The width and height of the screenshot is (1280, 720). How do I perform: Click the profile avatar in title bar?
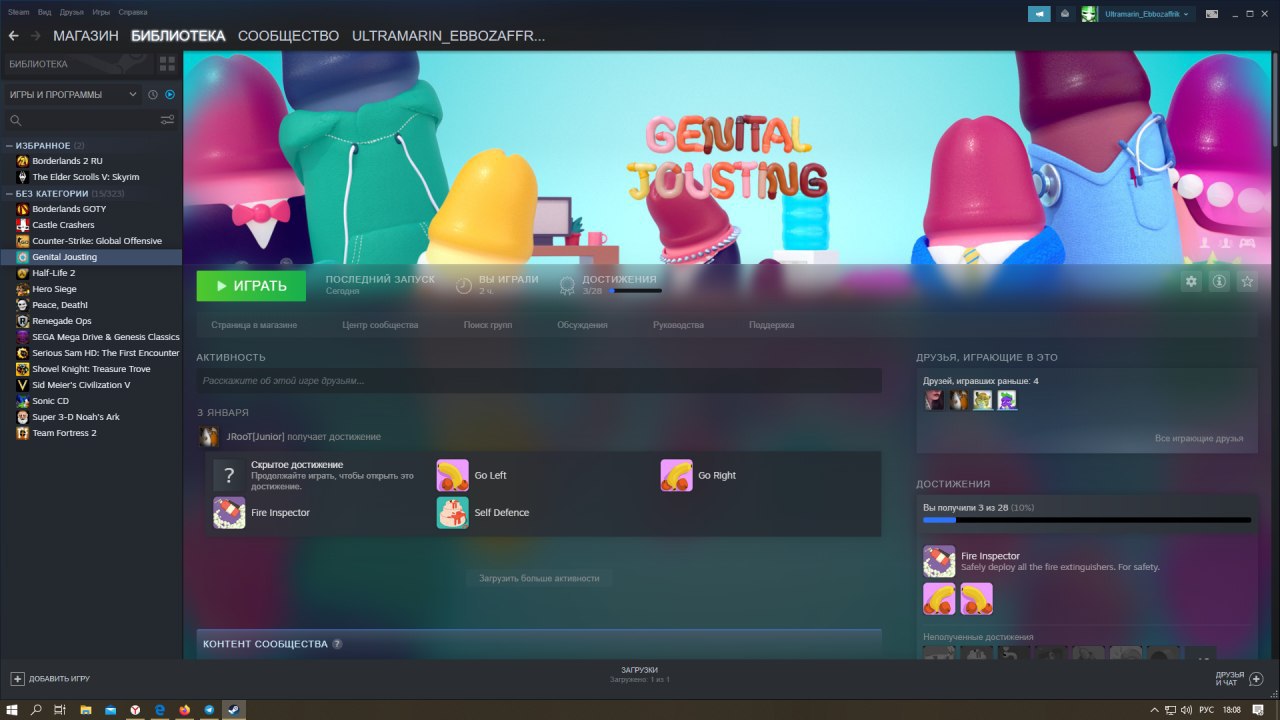(1090, 14)
